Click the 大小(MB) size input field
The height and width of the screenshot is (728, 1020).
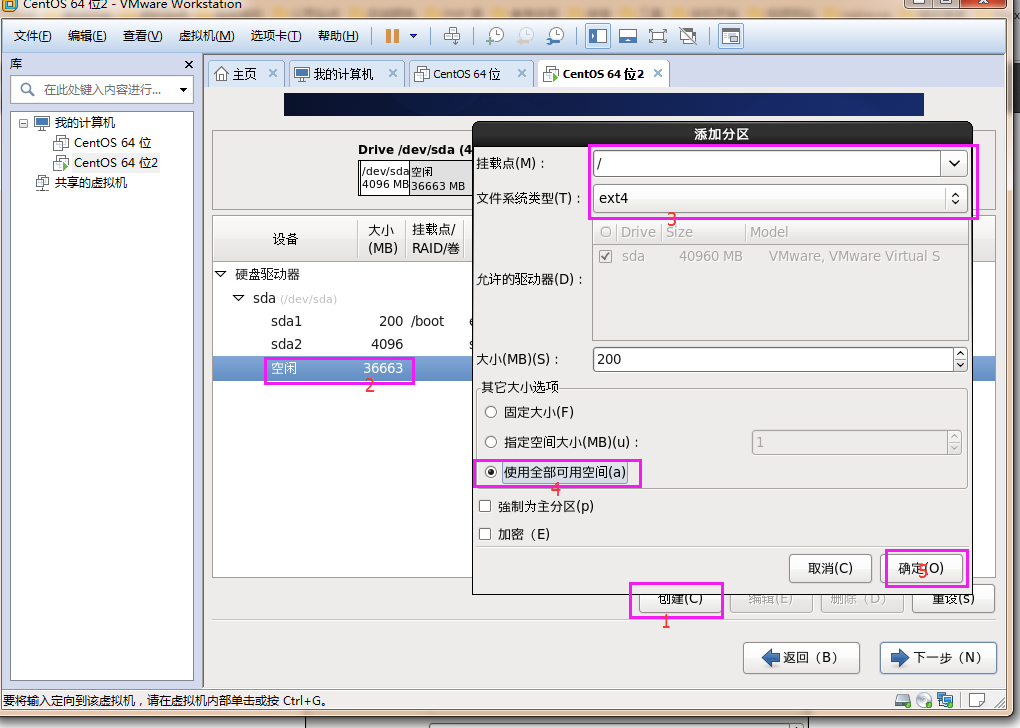click(x=772, y=359)
